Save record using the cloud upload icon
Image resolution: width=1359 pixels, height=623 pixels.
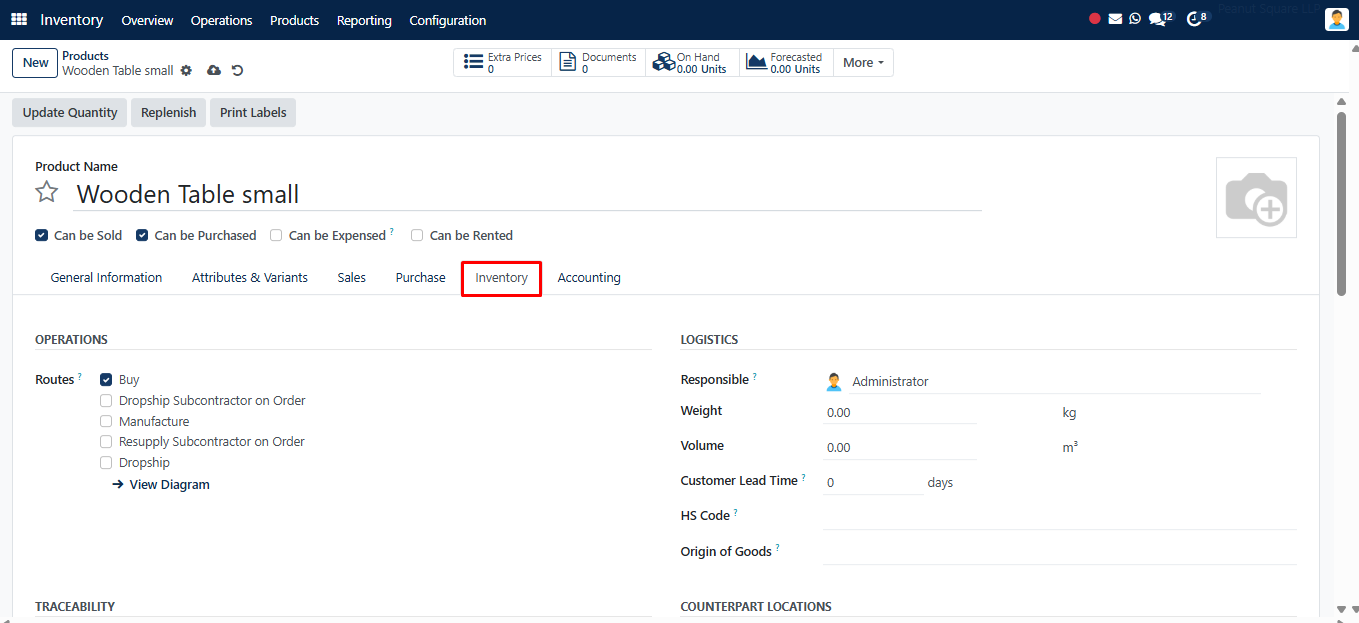[213, 71]
